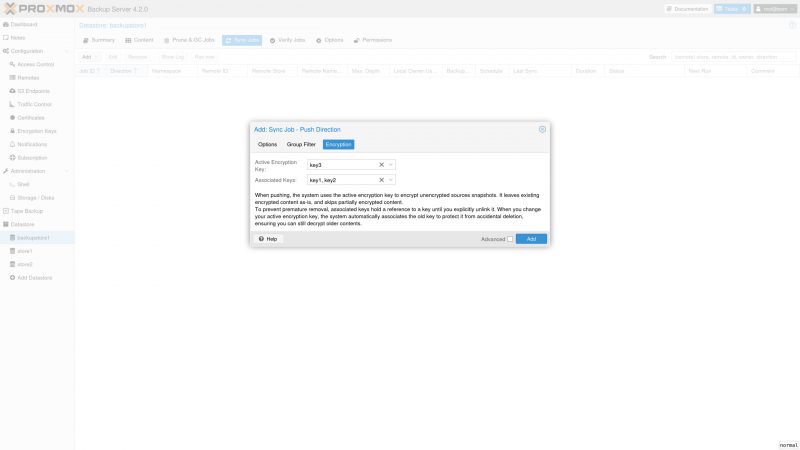
Task: Enable the Advanced checkbox
Action: pyautogui.click(x=510, y=239)
